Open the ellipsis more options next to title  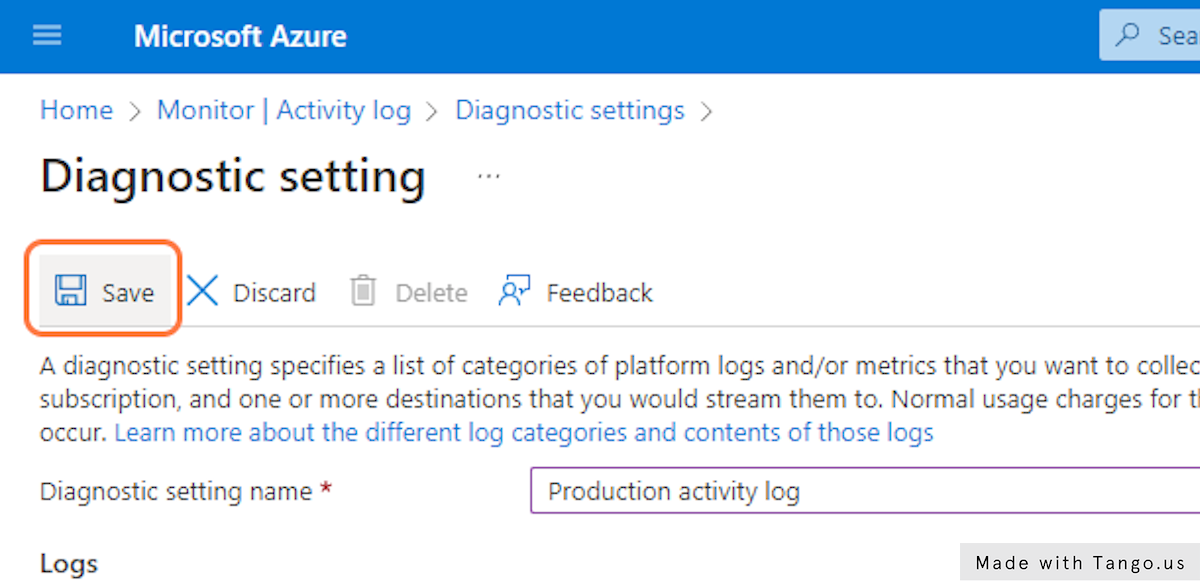click(x=488, y=176)
